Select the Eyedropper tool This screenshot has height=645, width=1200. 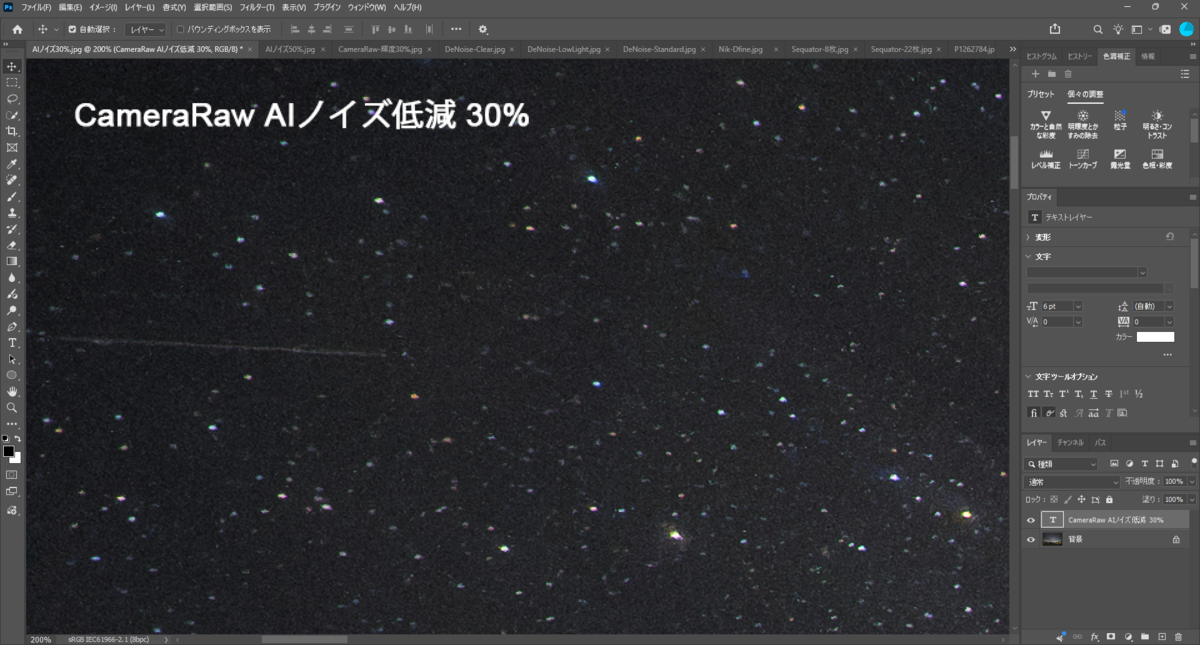tap(12, 164)
